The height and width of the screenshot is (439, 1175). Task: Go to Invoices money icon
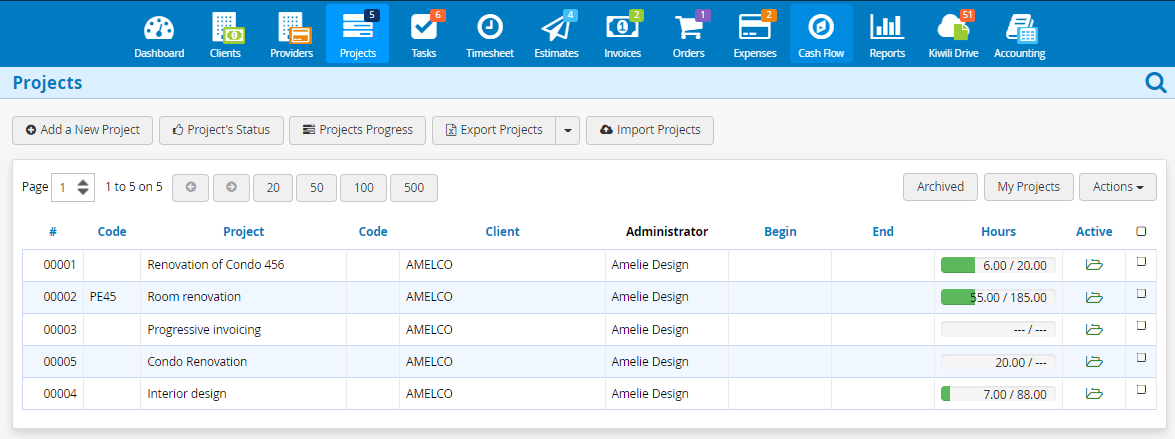(x=621, y=28)
